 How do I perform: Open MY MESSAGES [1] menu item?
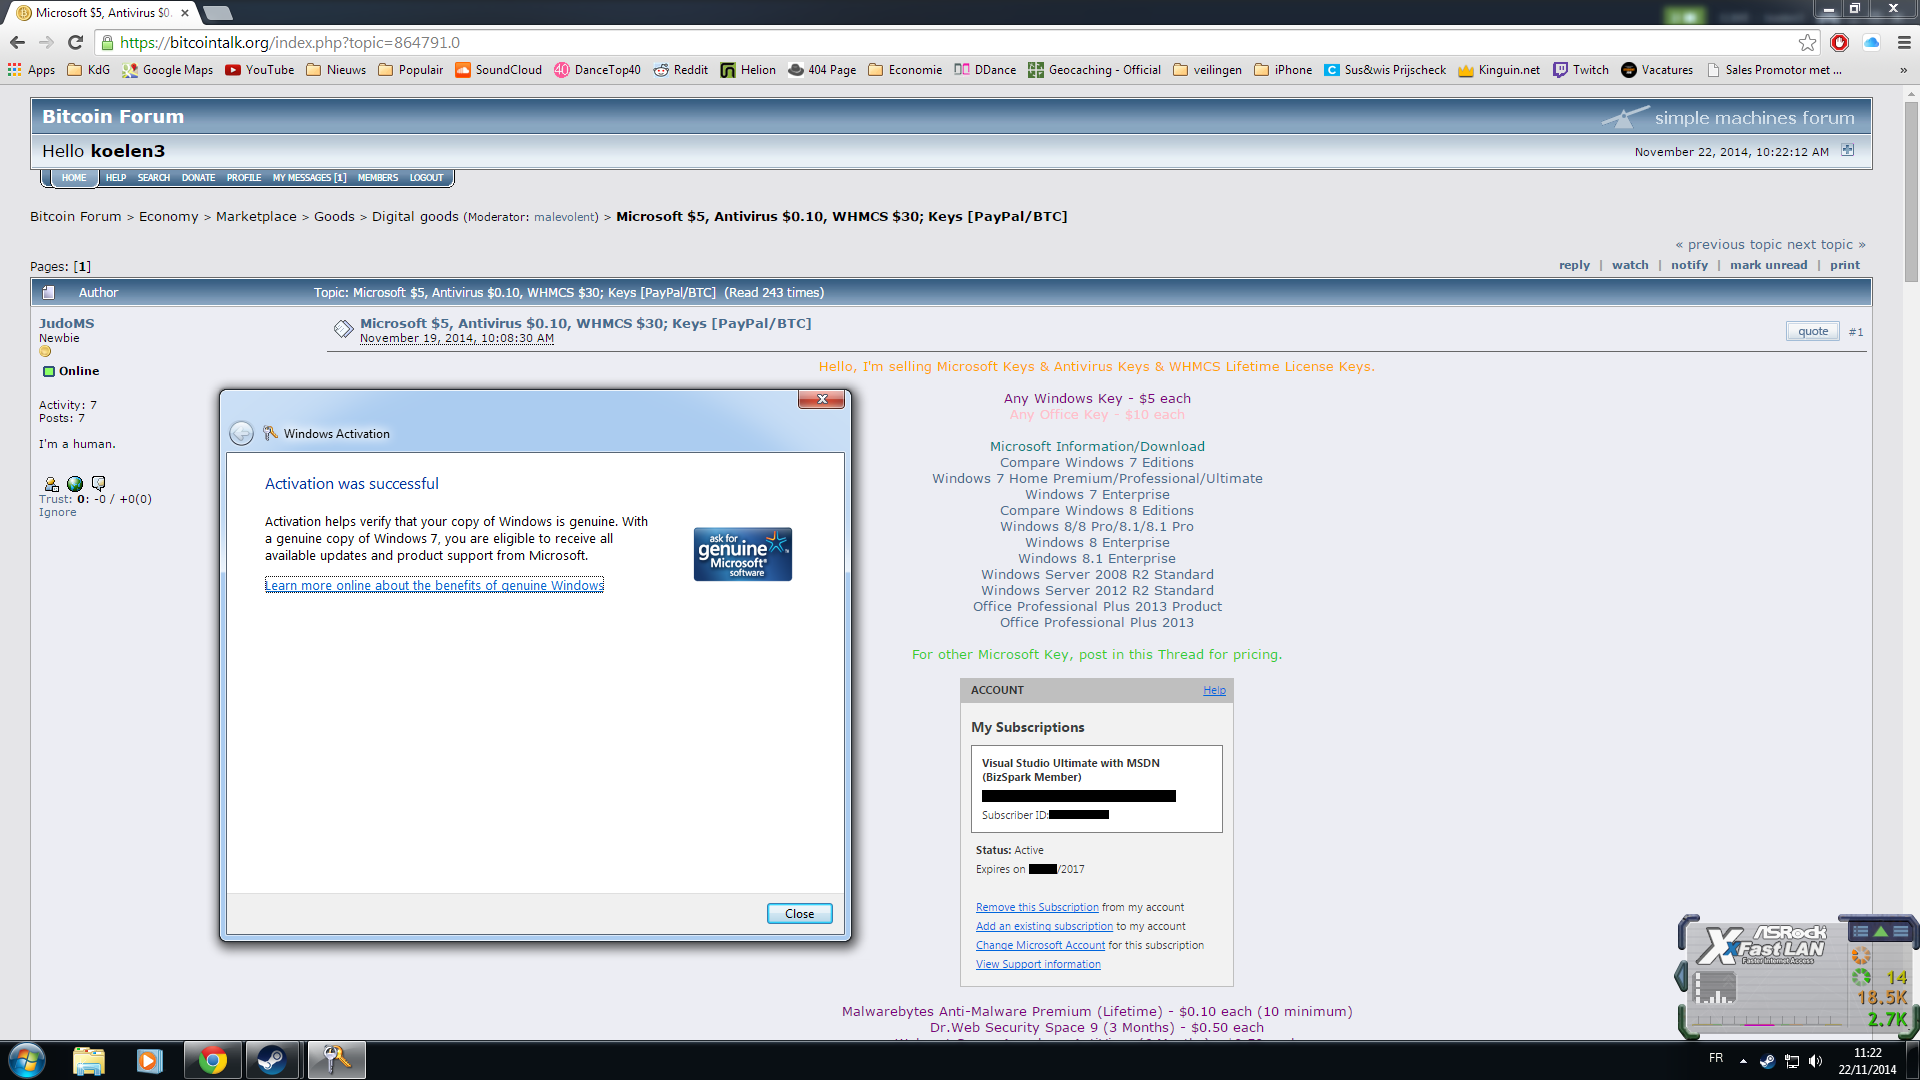pos(310,178)
